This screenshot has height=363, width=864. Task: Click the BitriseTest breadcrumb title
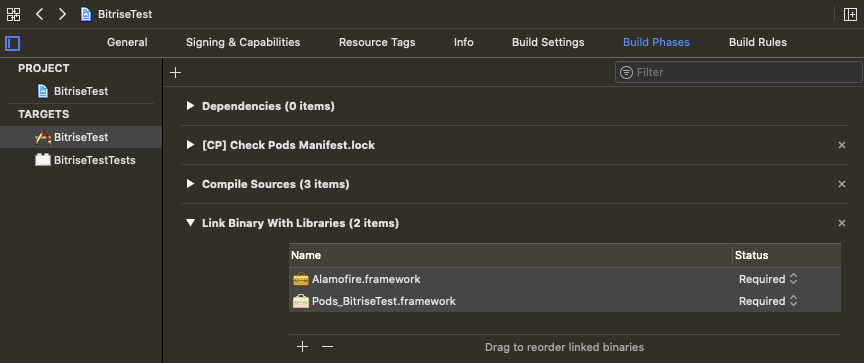point(125,14)
